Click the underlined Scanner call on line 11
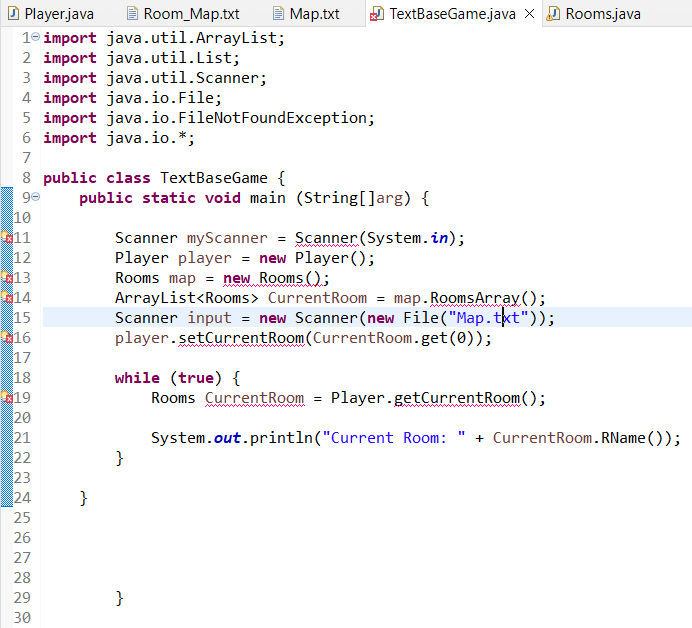Viewport: 692px width, 628px height. tap(326, 238)
